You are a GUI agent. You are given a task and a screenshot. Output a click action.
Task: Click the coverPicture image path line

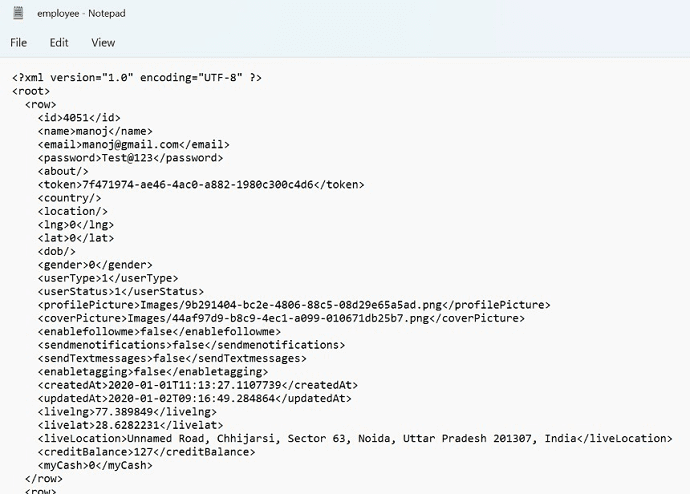281,318
